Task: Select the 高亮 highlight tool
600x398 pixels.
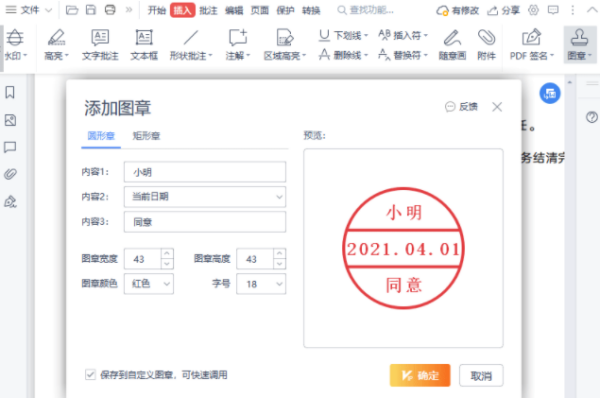Action: coord(56,45)
